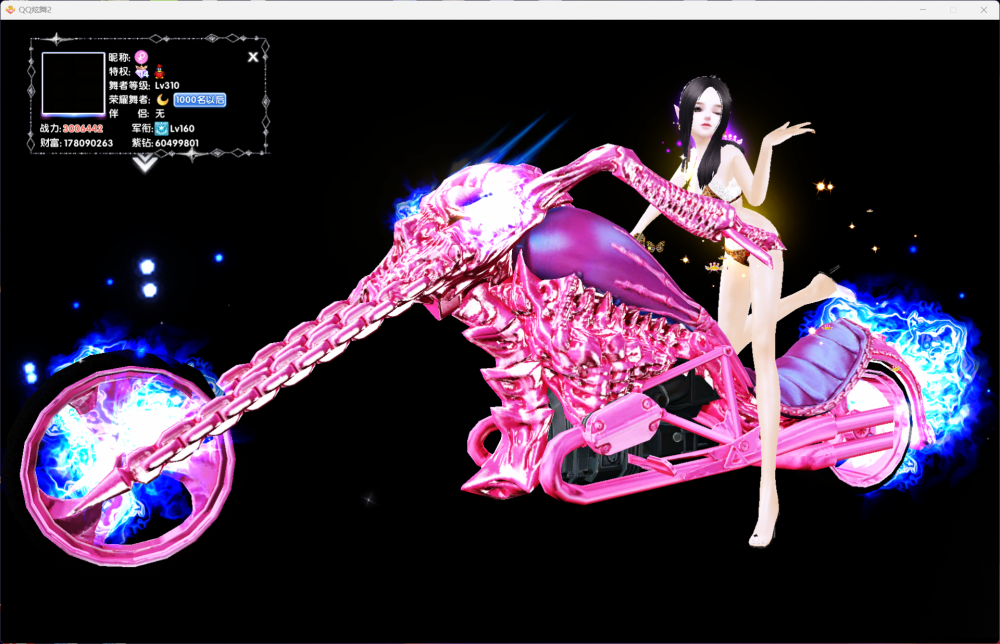
Task: Close the player info card
Action: tap(253, 57)
